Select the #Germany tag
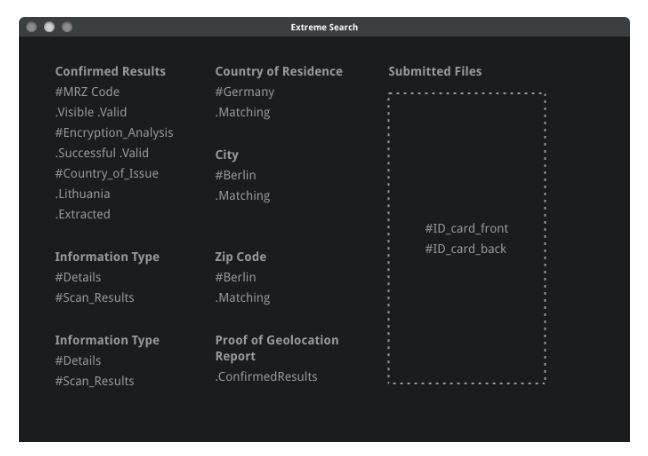Viewport: 648px width, 456px height. click(x=245, y=92)
